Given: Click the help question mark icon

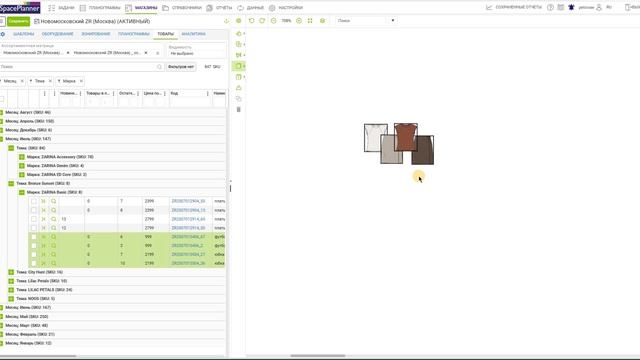Looking at the screenshot, I should click(550, 7).
